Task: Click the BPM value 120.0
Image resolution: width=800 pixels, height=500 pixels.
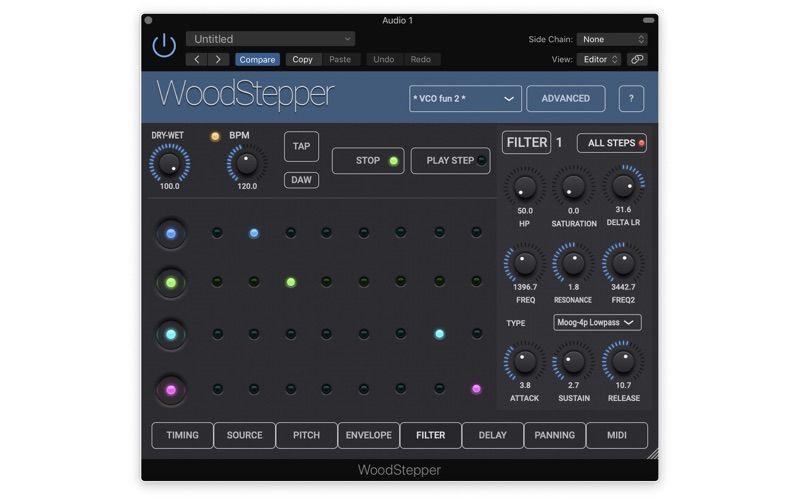Action: pos(247,187)
